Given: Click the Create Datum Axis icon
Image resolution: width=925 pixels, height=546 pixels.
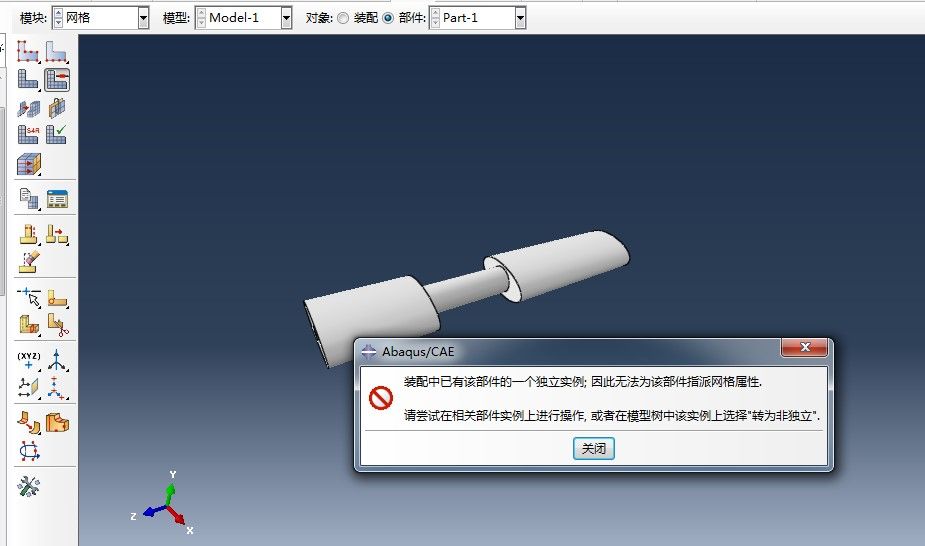Looking at the screenshot, I should click(x=57, y=360).
